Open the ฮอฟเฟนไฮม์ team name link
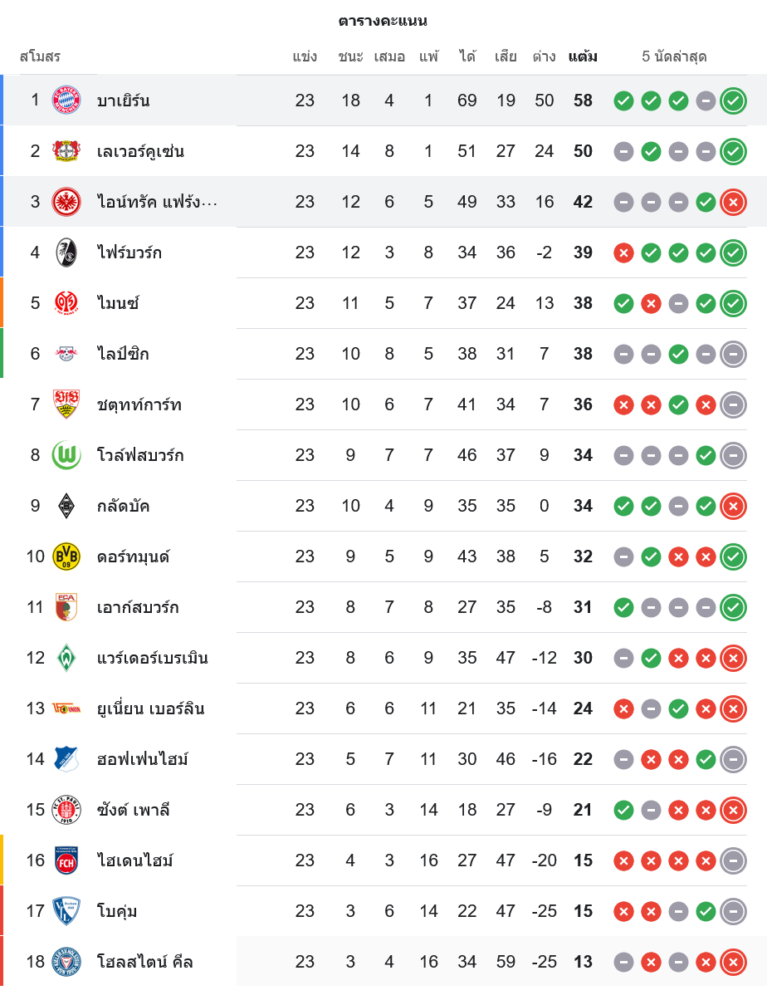This screenshot has width=767, height=1000. [x=142, y=760]
